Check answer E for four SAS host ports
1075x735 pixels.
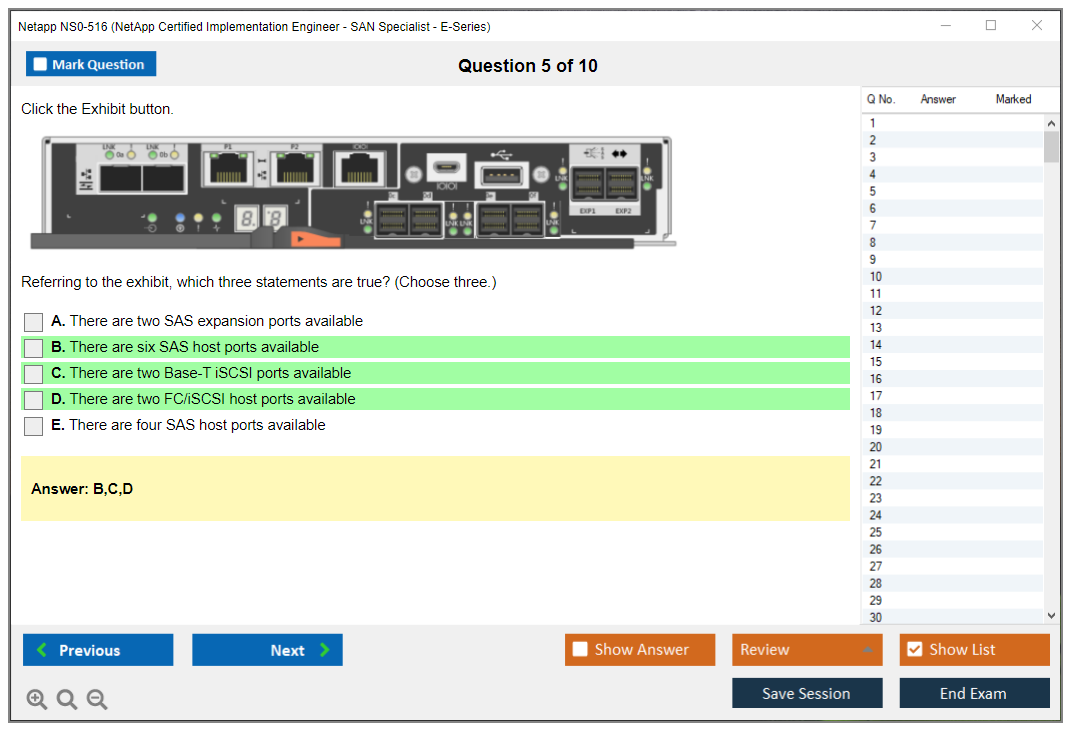[34, 426]
